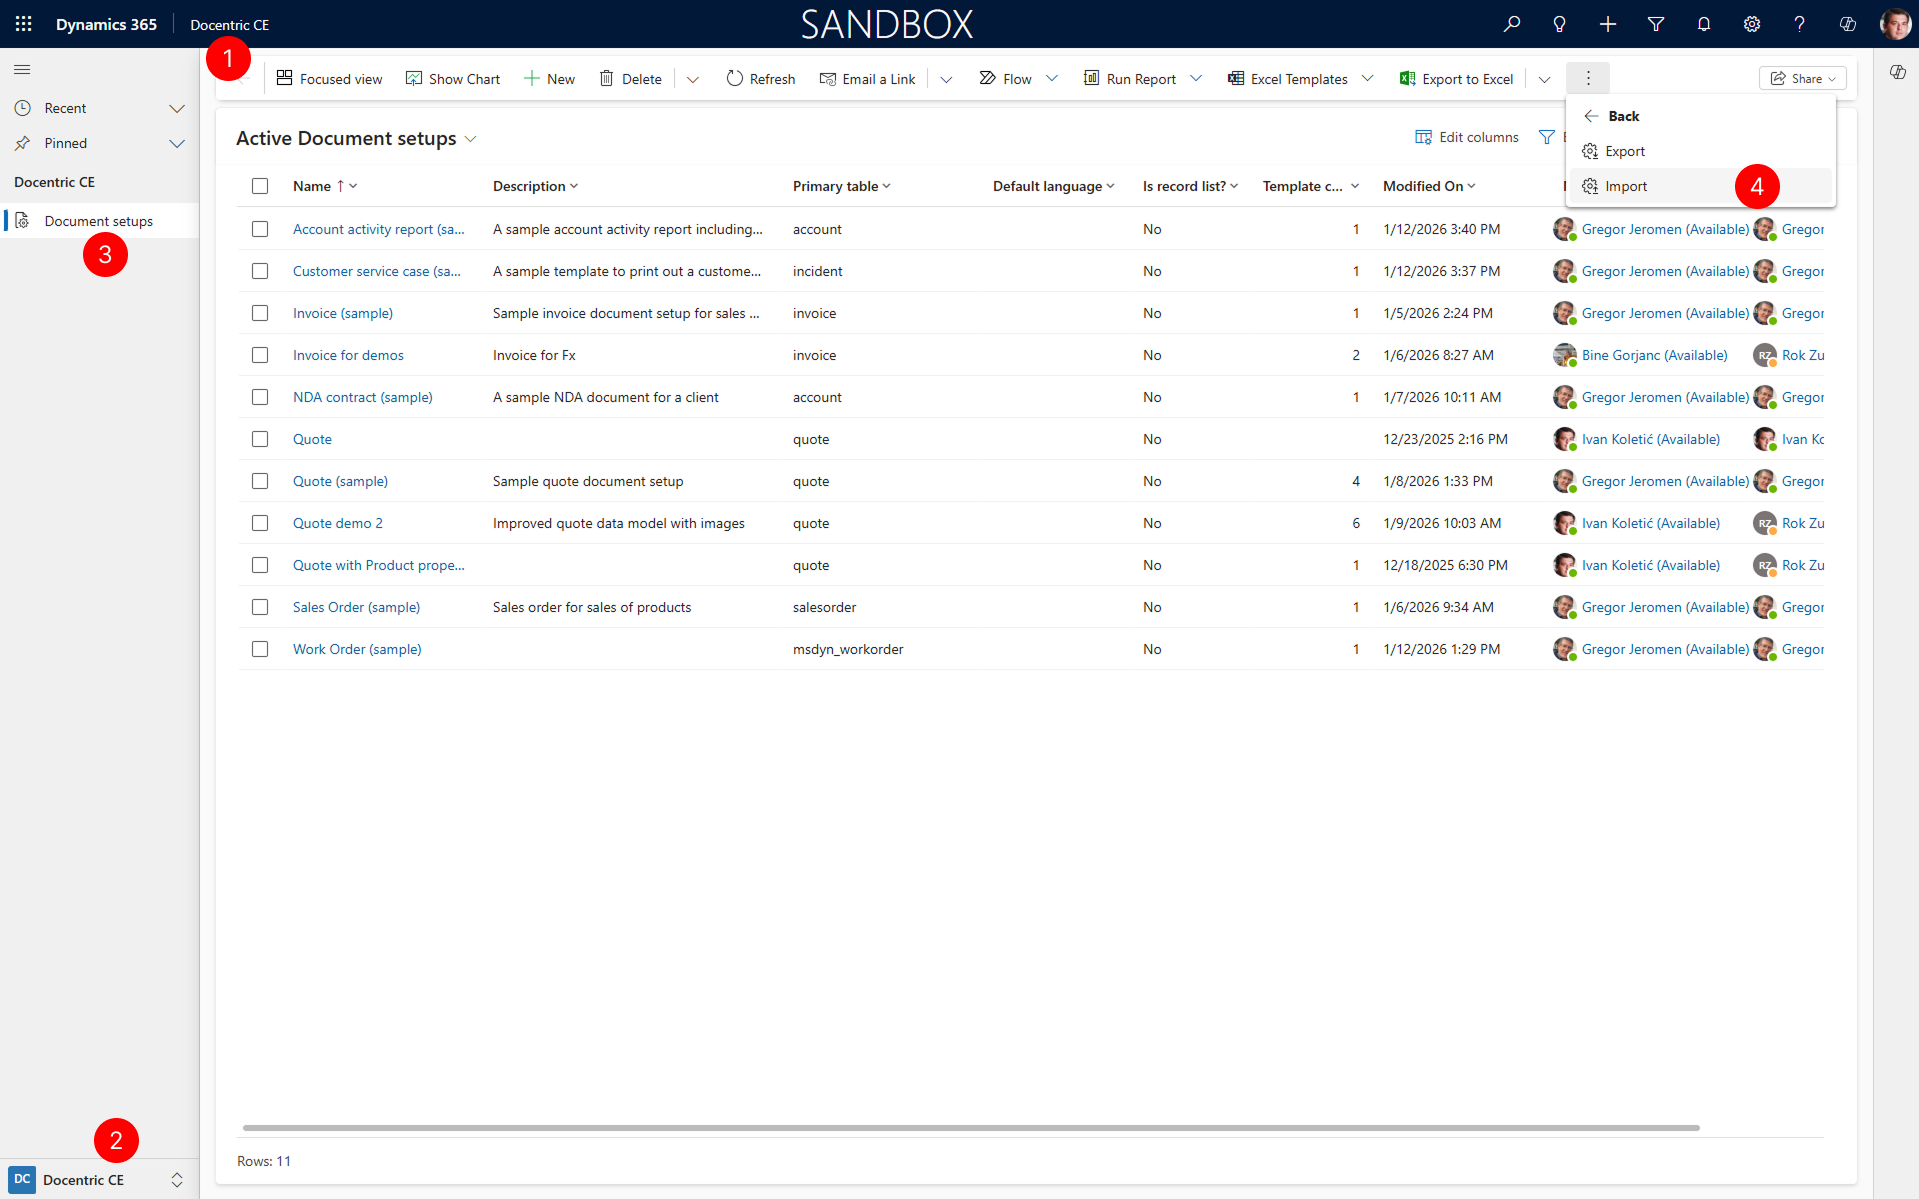Screen dimensions: 1919x1199
Task: Select the Sales Order (sample) checkbox
Action: tap(260, 607)
